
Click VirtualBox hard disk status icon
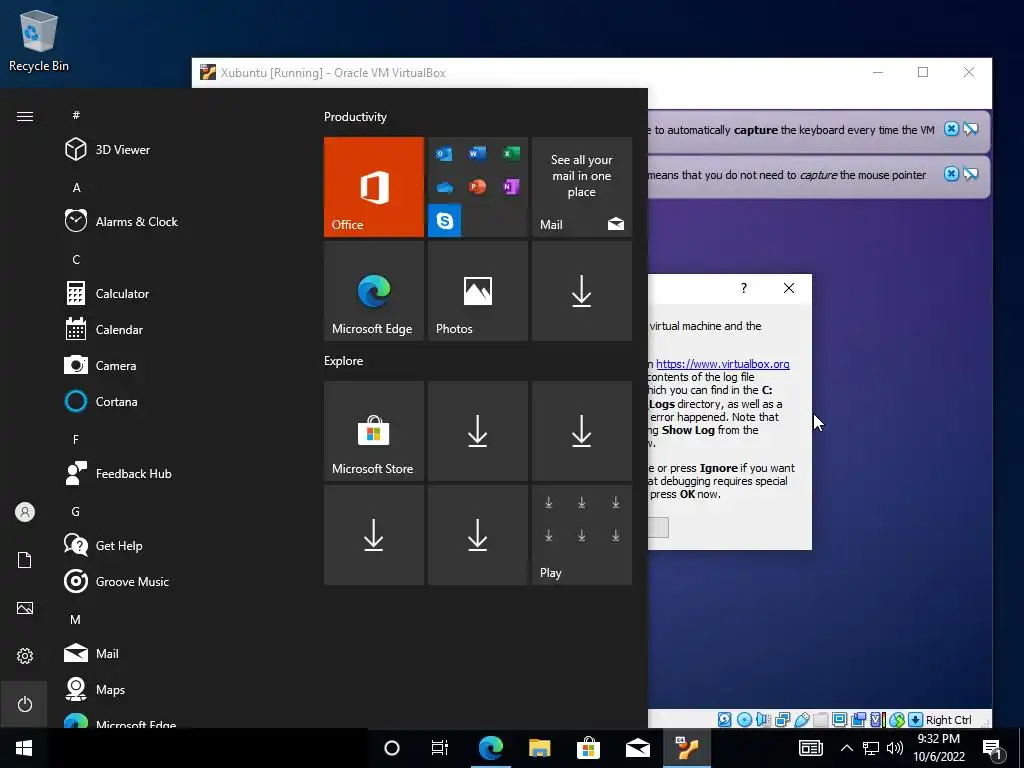point(724,720)
